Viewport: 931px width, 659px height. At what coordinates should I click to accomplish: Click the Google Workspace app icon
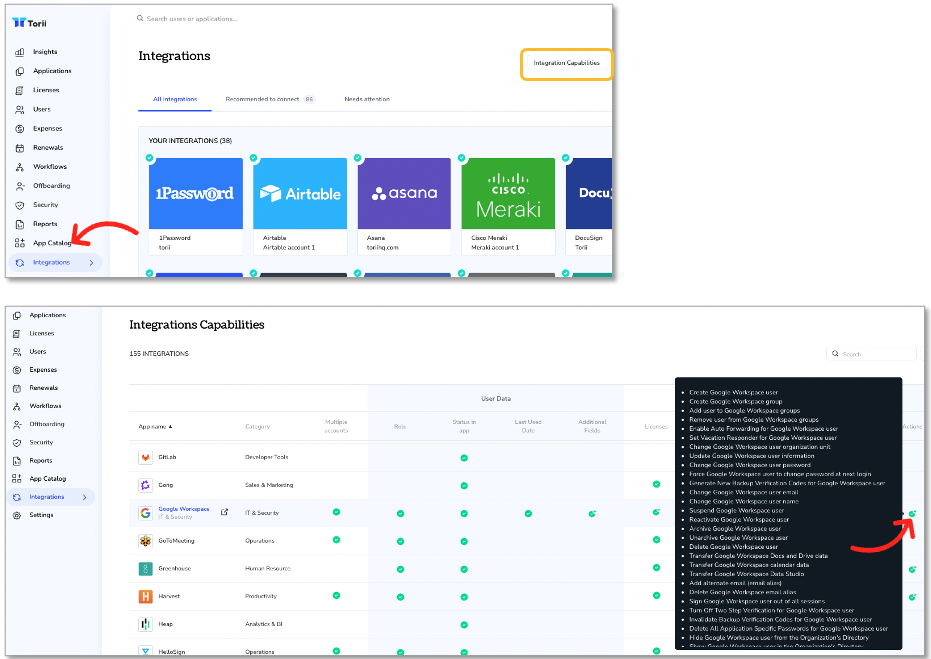click(145, 514)
